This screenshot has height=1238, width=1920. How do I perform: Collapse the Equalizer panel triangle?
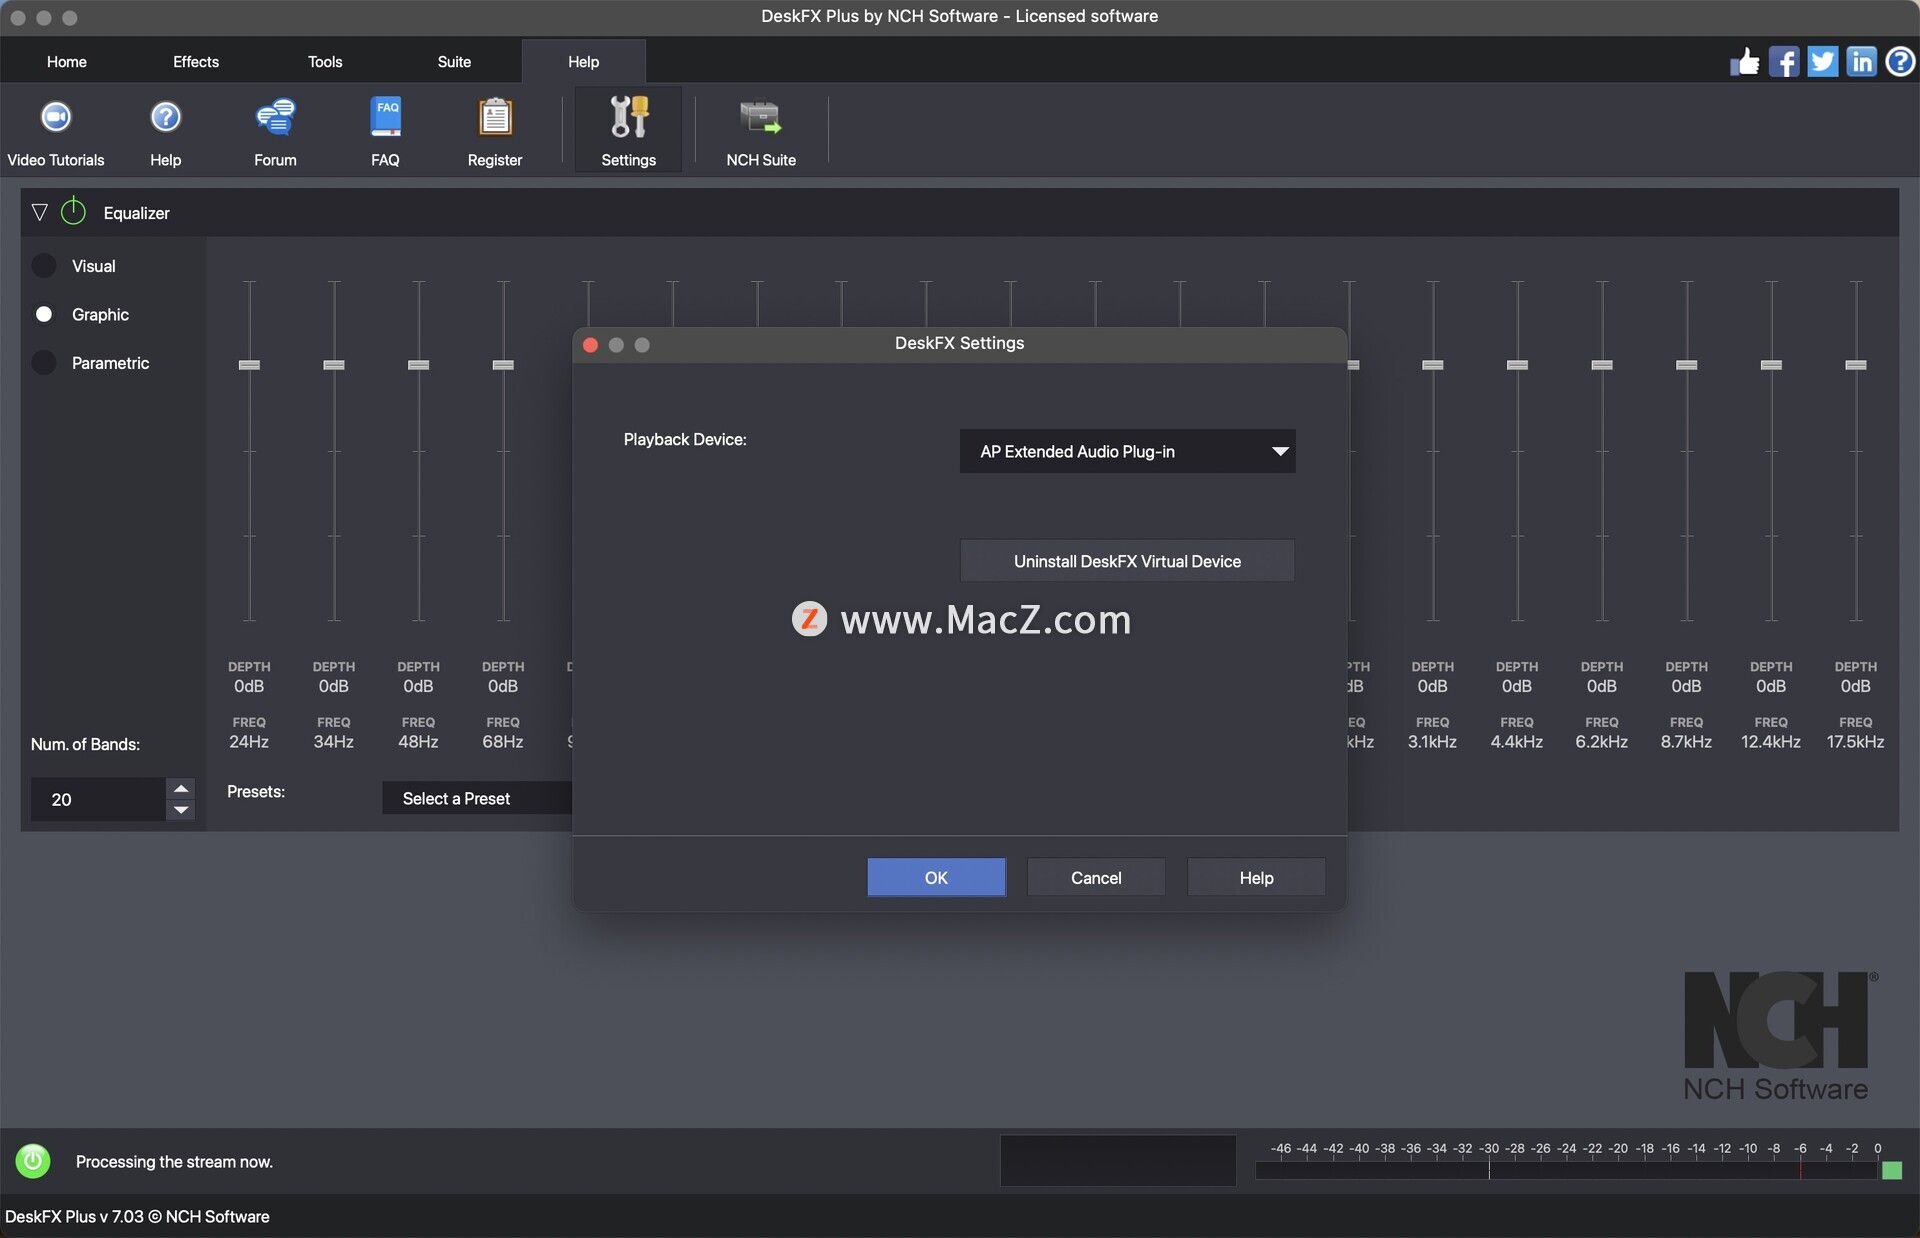40,212
